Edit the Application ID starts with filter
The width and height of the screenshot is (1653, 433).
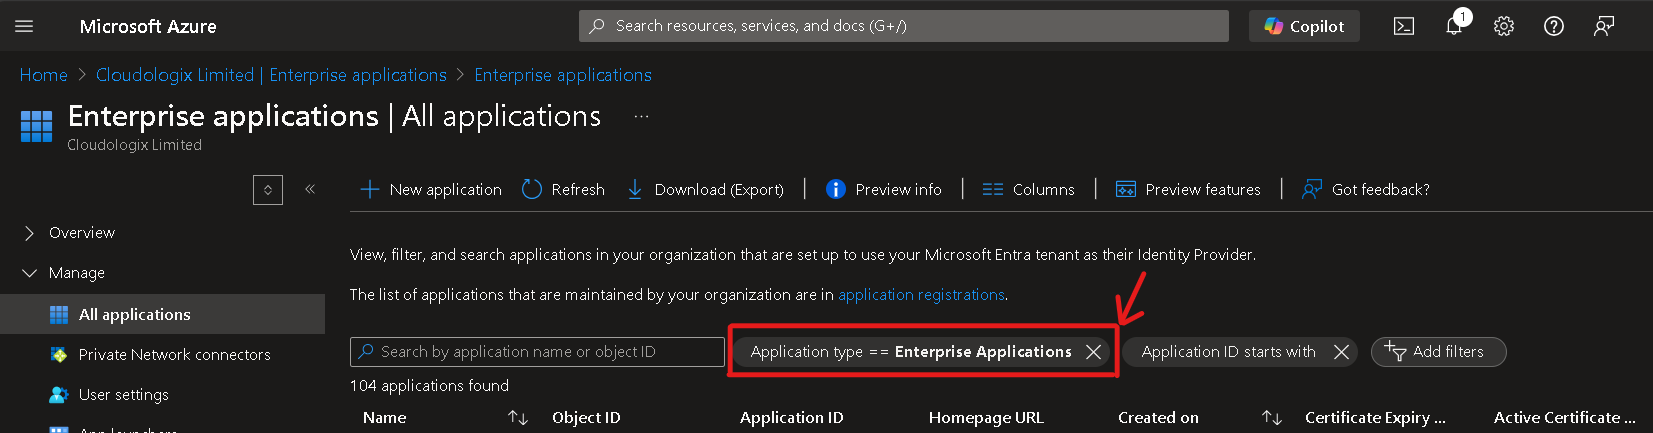1229,352
